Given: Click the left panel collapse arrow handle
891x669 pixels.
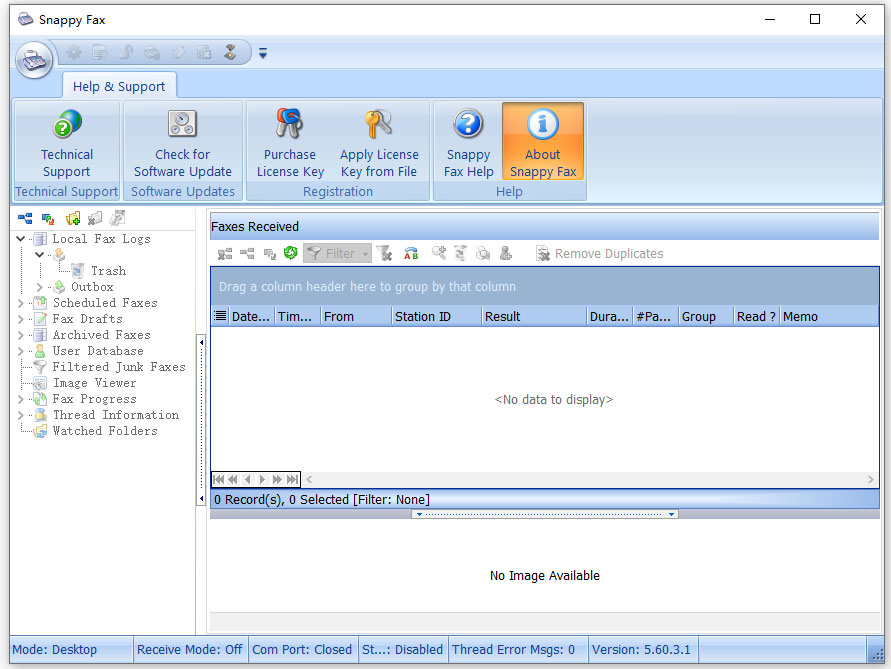Looking at the screenshot, I should click(x=201, y=421).
